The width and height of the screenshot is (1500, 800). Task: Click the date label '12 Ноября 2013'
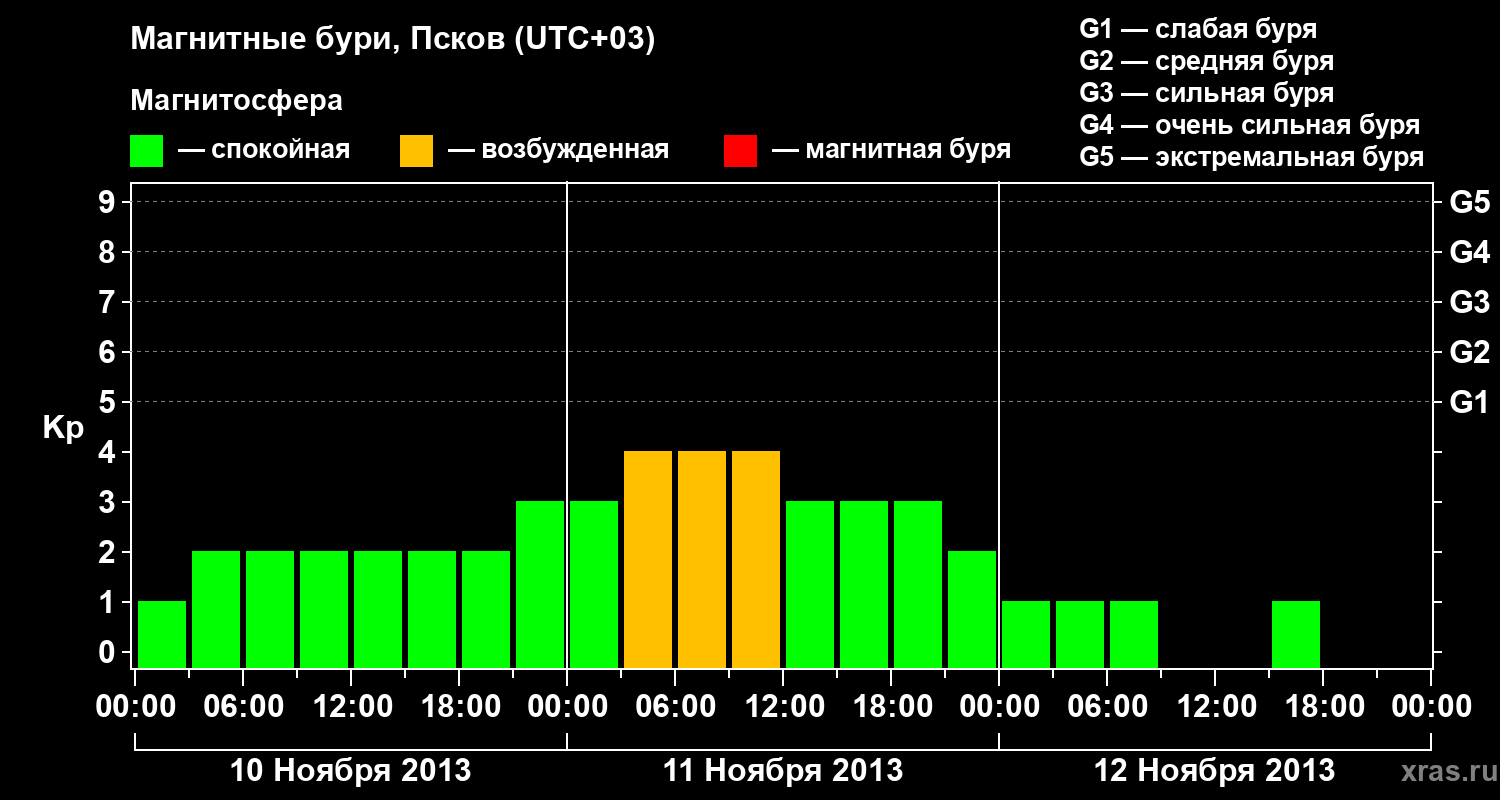coord(1215,771)
